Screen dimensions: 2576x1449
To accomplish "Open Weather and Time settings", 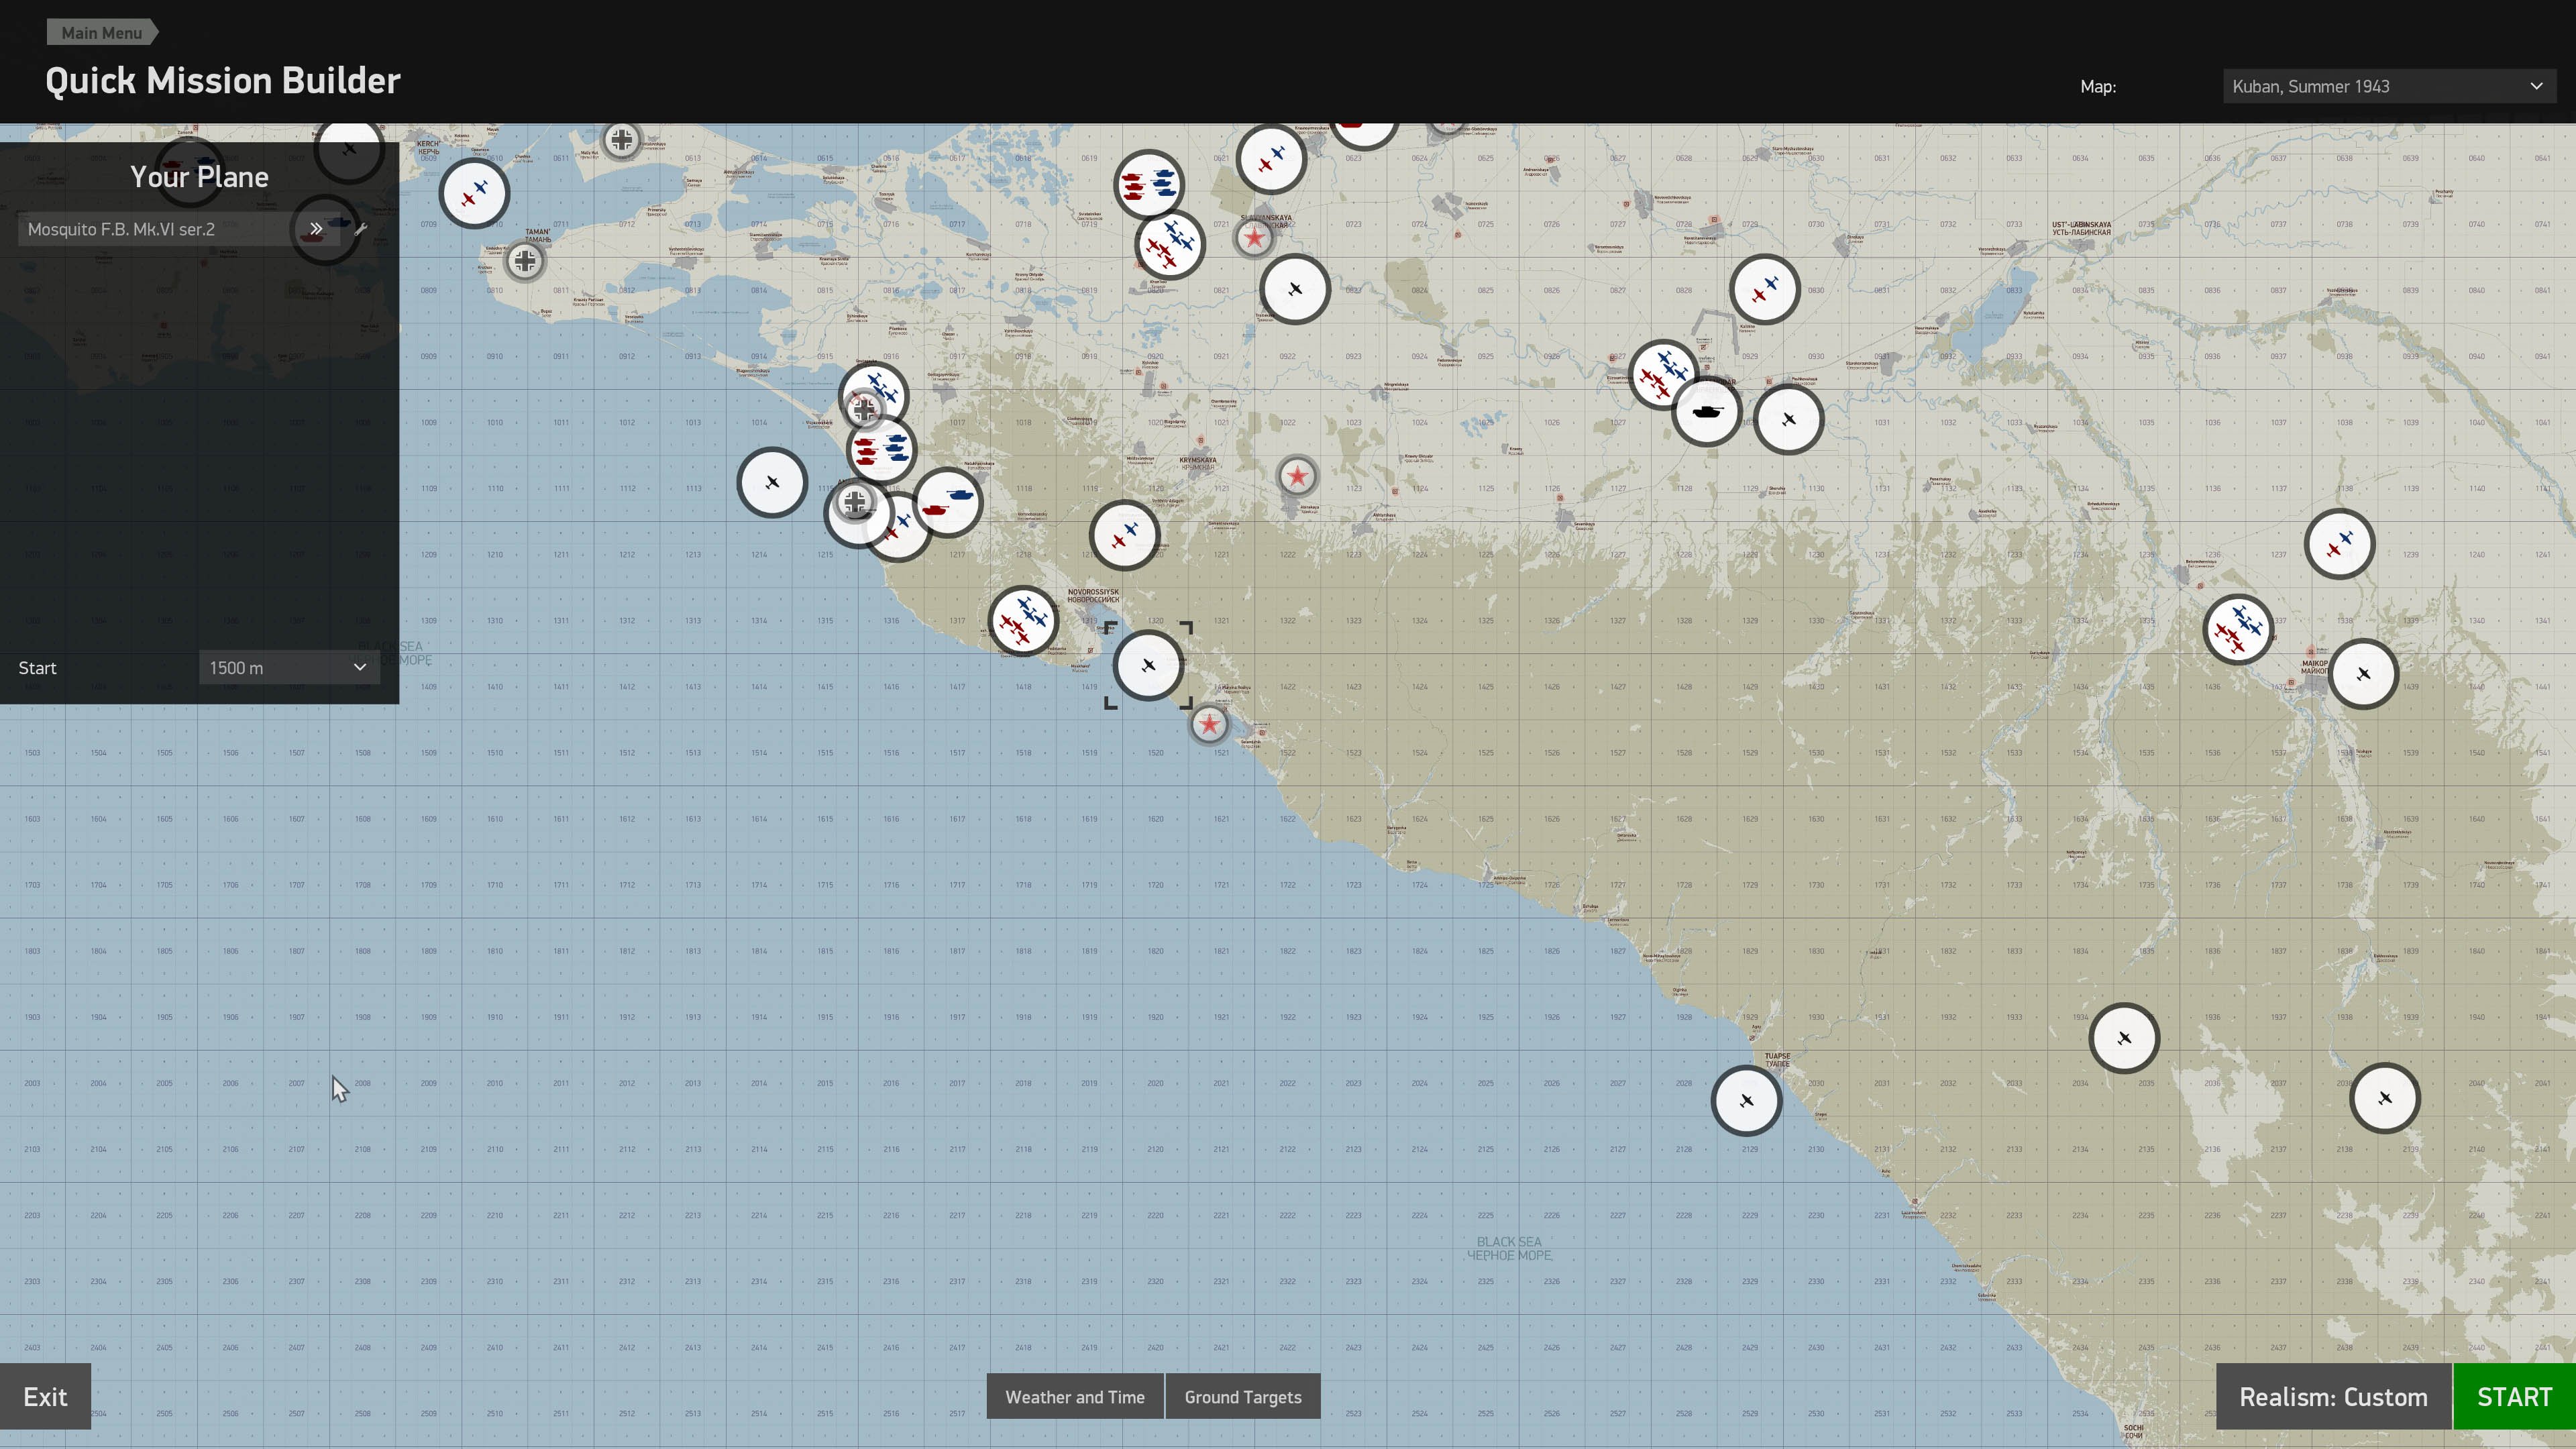I will pyautogui.click(x=1074, y=1397).
